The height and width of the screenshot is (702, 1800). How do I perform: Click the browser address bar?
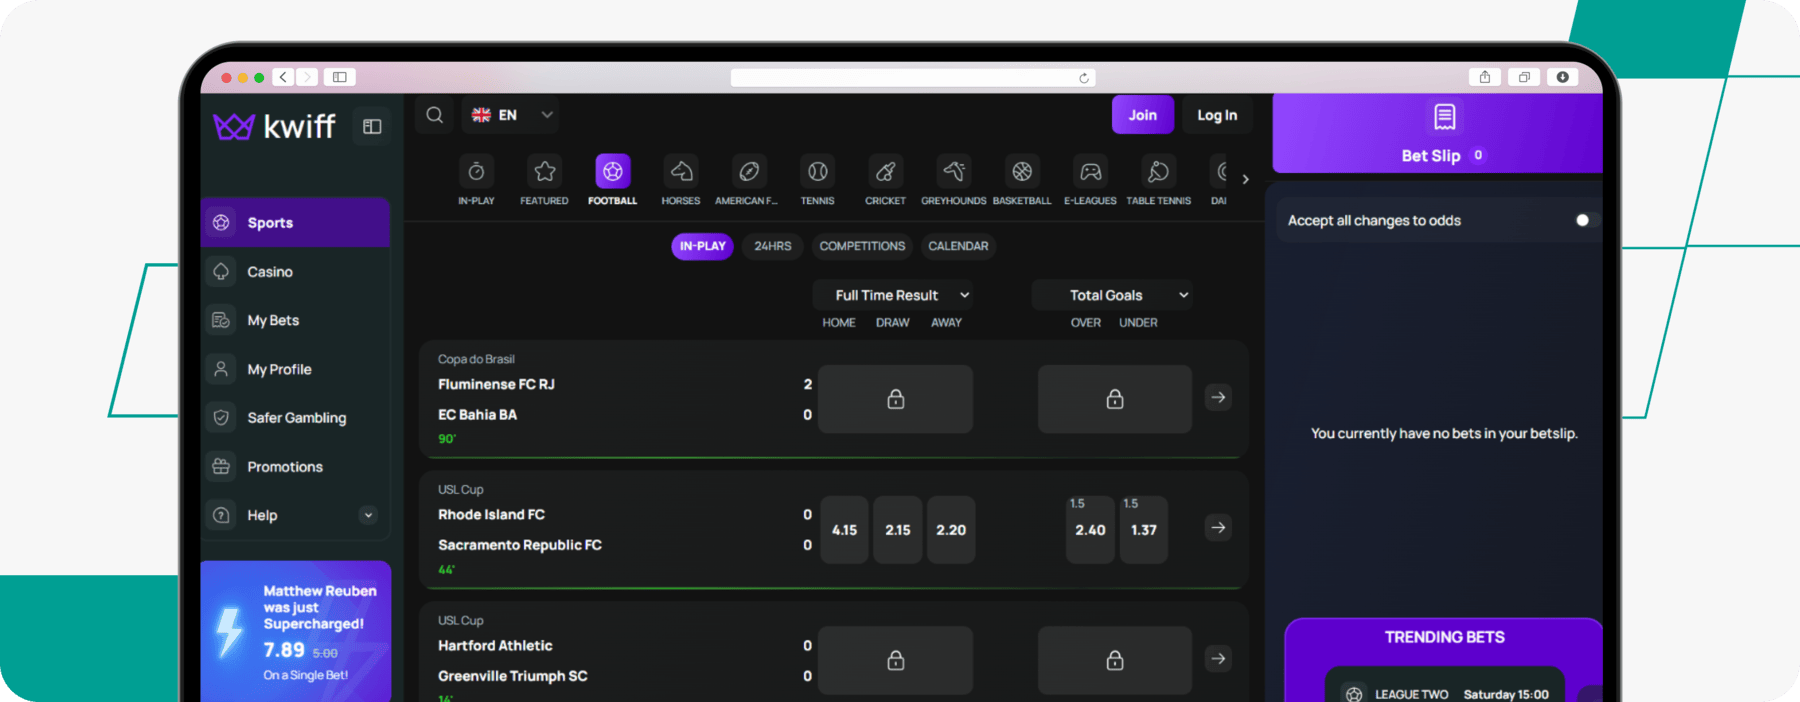[x=913, y=78]
